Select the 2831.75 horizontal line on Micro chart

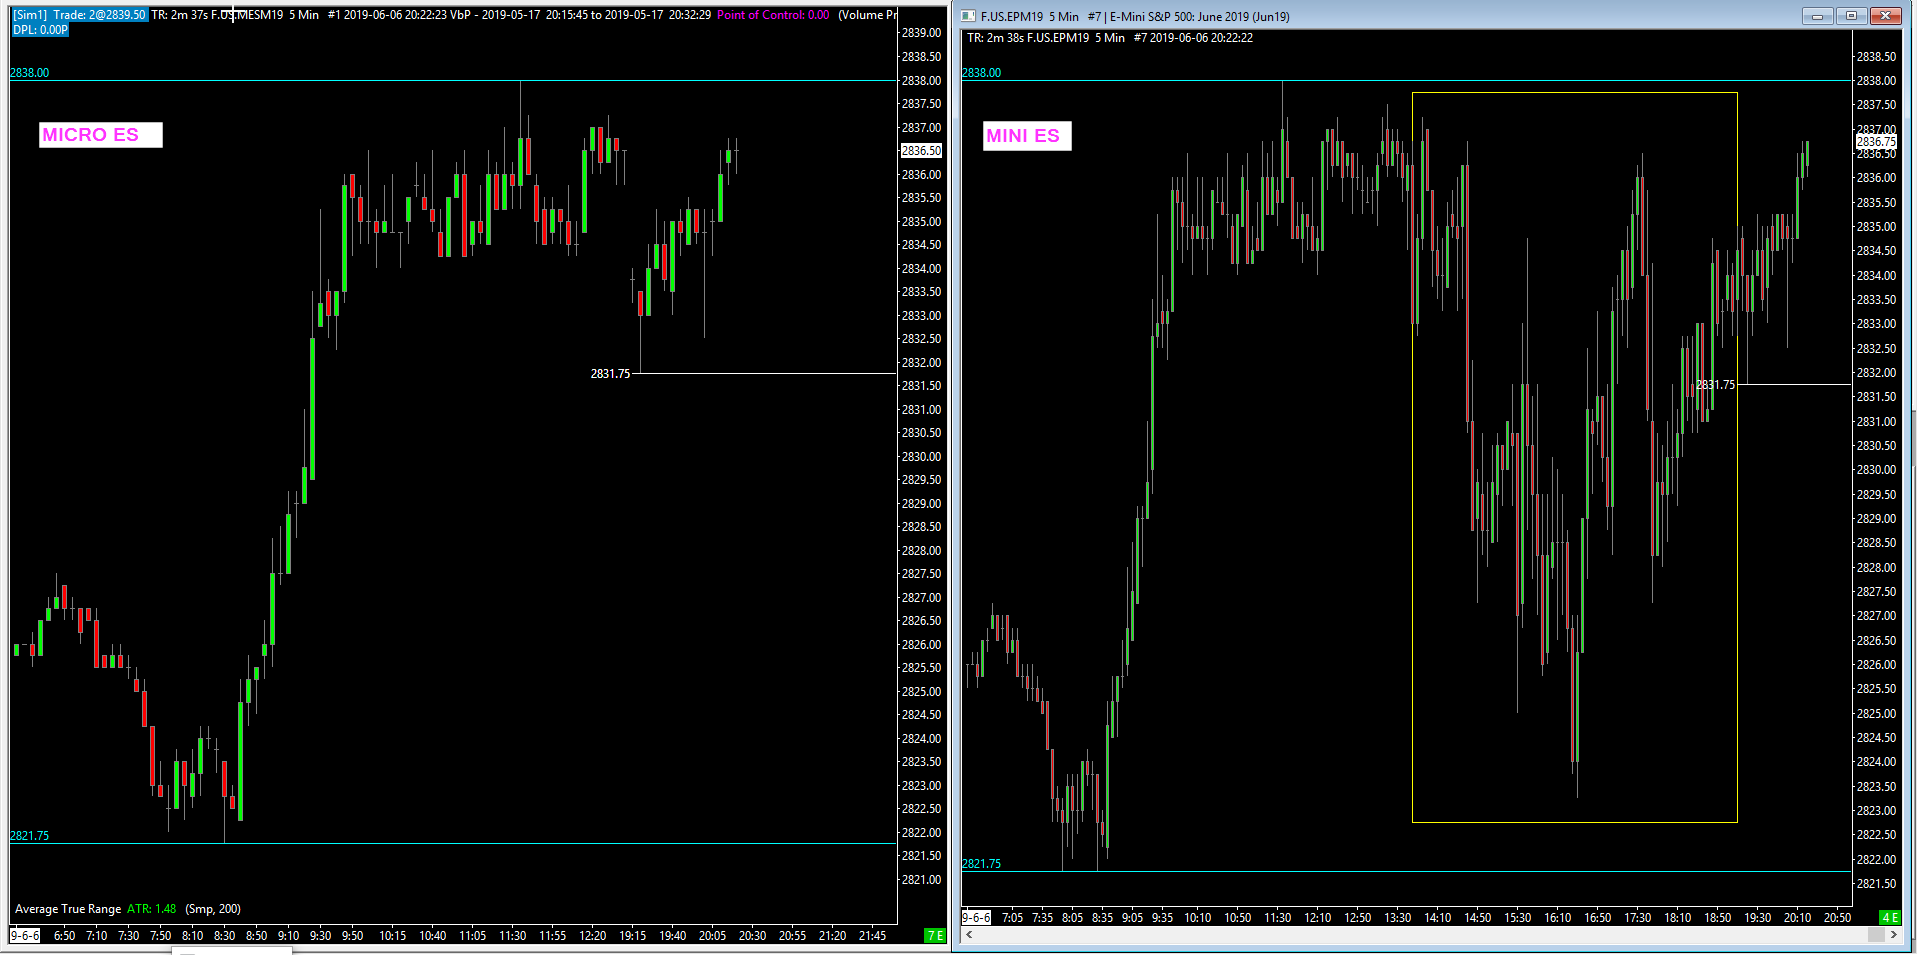pos(765,373)
